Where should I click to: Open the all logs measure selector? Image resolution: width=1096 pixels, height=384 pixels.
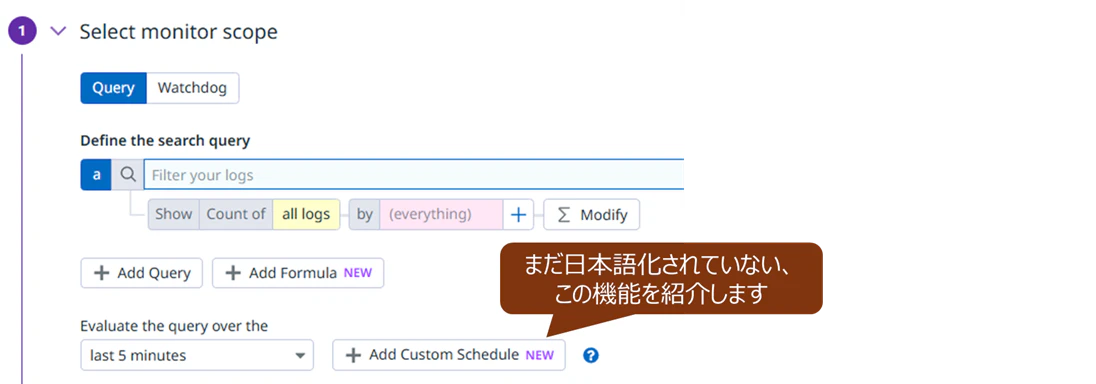[x=306, y=214]
